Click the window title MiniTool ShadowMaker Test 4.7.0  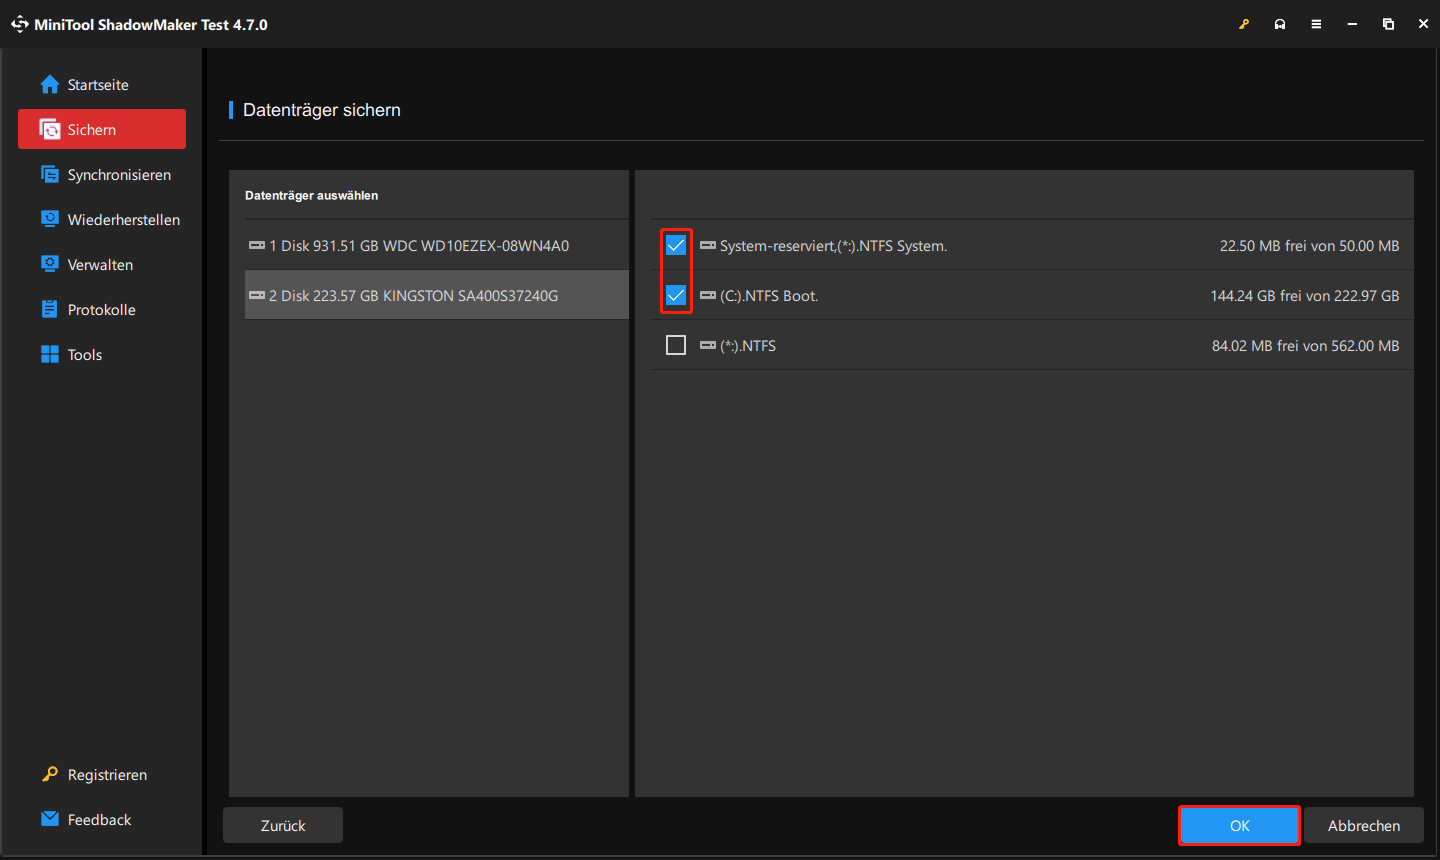point(151,24)
